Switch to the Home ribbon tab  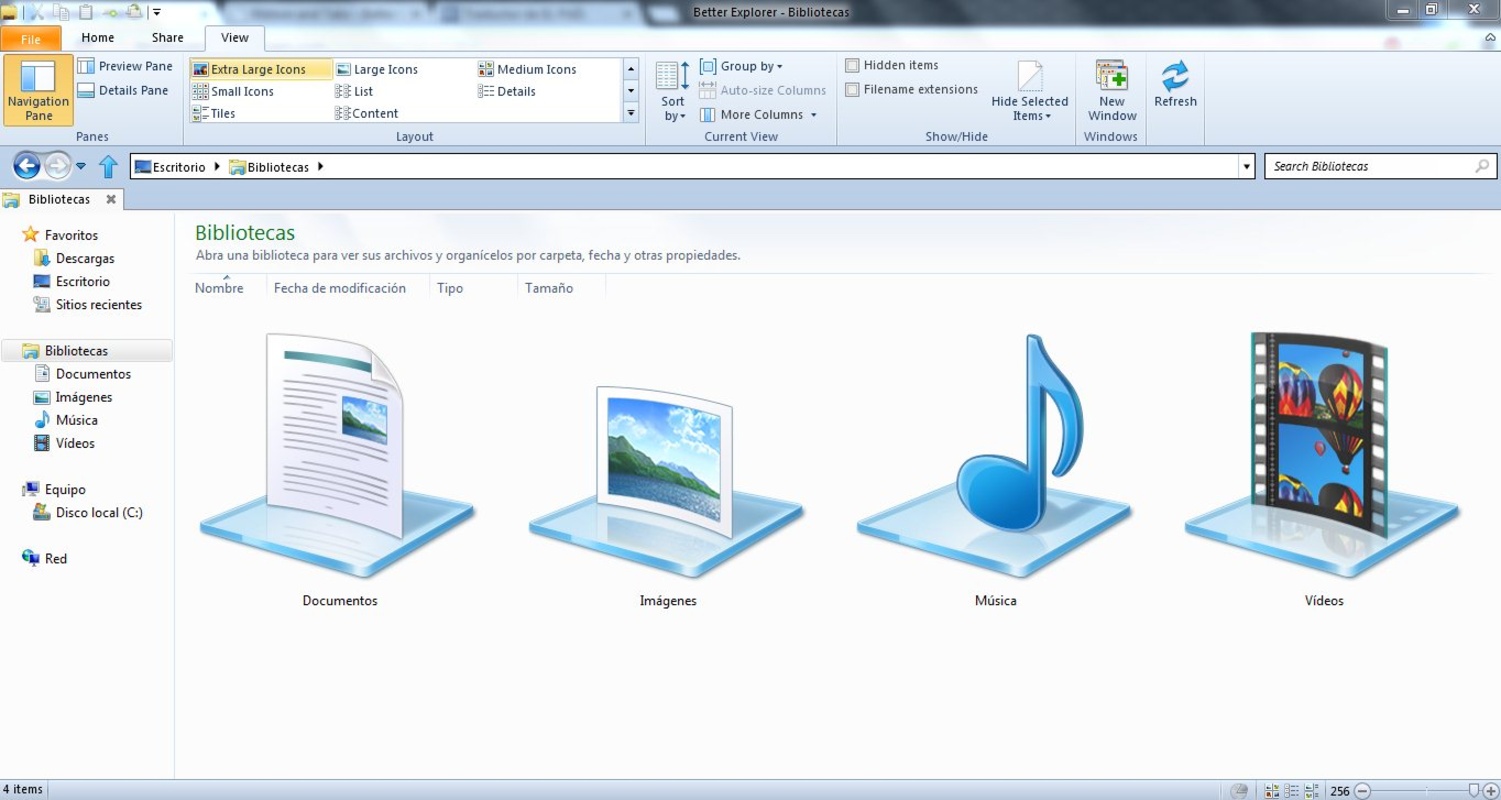(x=98, y=38)
